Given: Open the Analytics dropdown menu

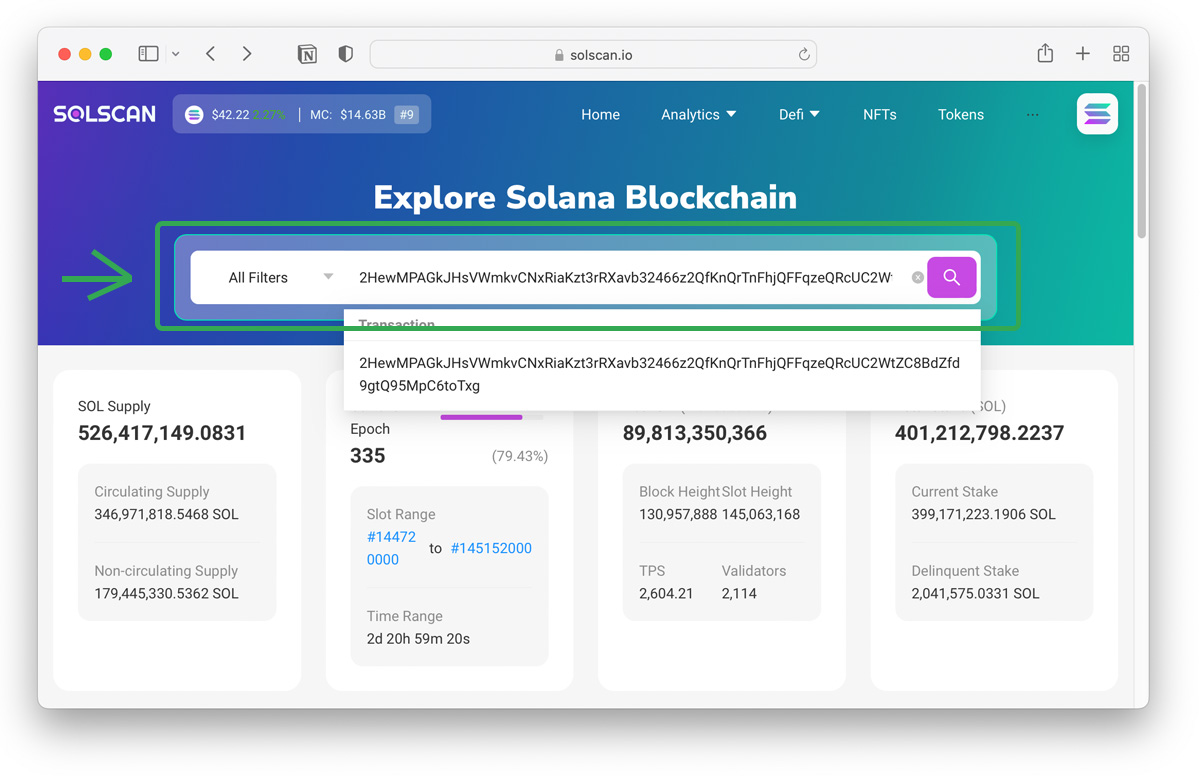Looking at the screenshot, I should (x=698, y=114).
